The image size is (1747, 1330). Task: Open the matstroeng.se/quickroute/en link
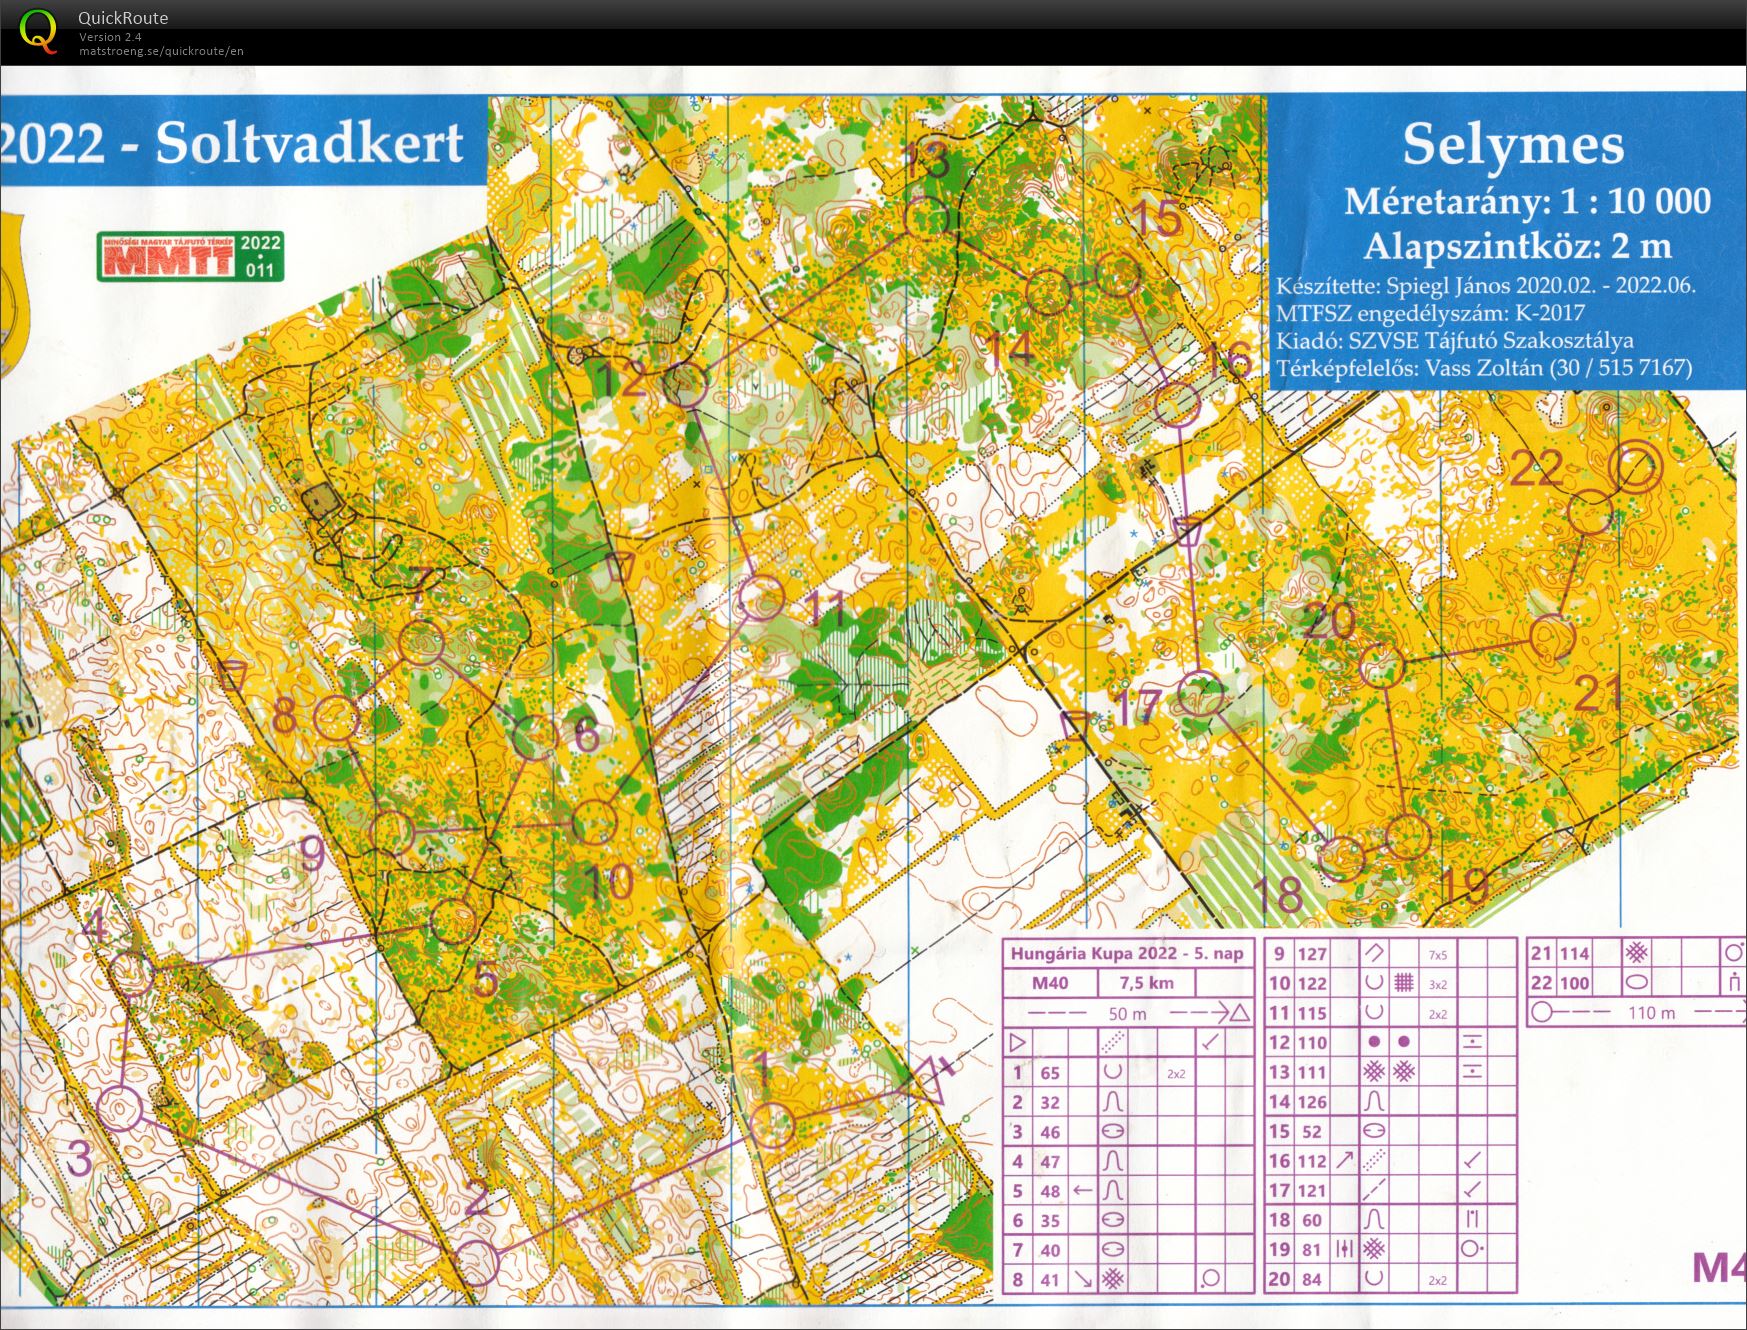click(161, 51)
